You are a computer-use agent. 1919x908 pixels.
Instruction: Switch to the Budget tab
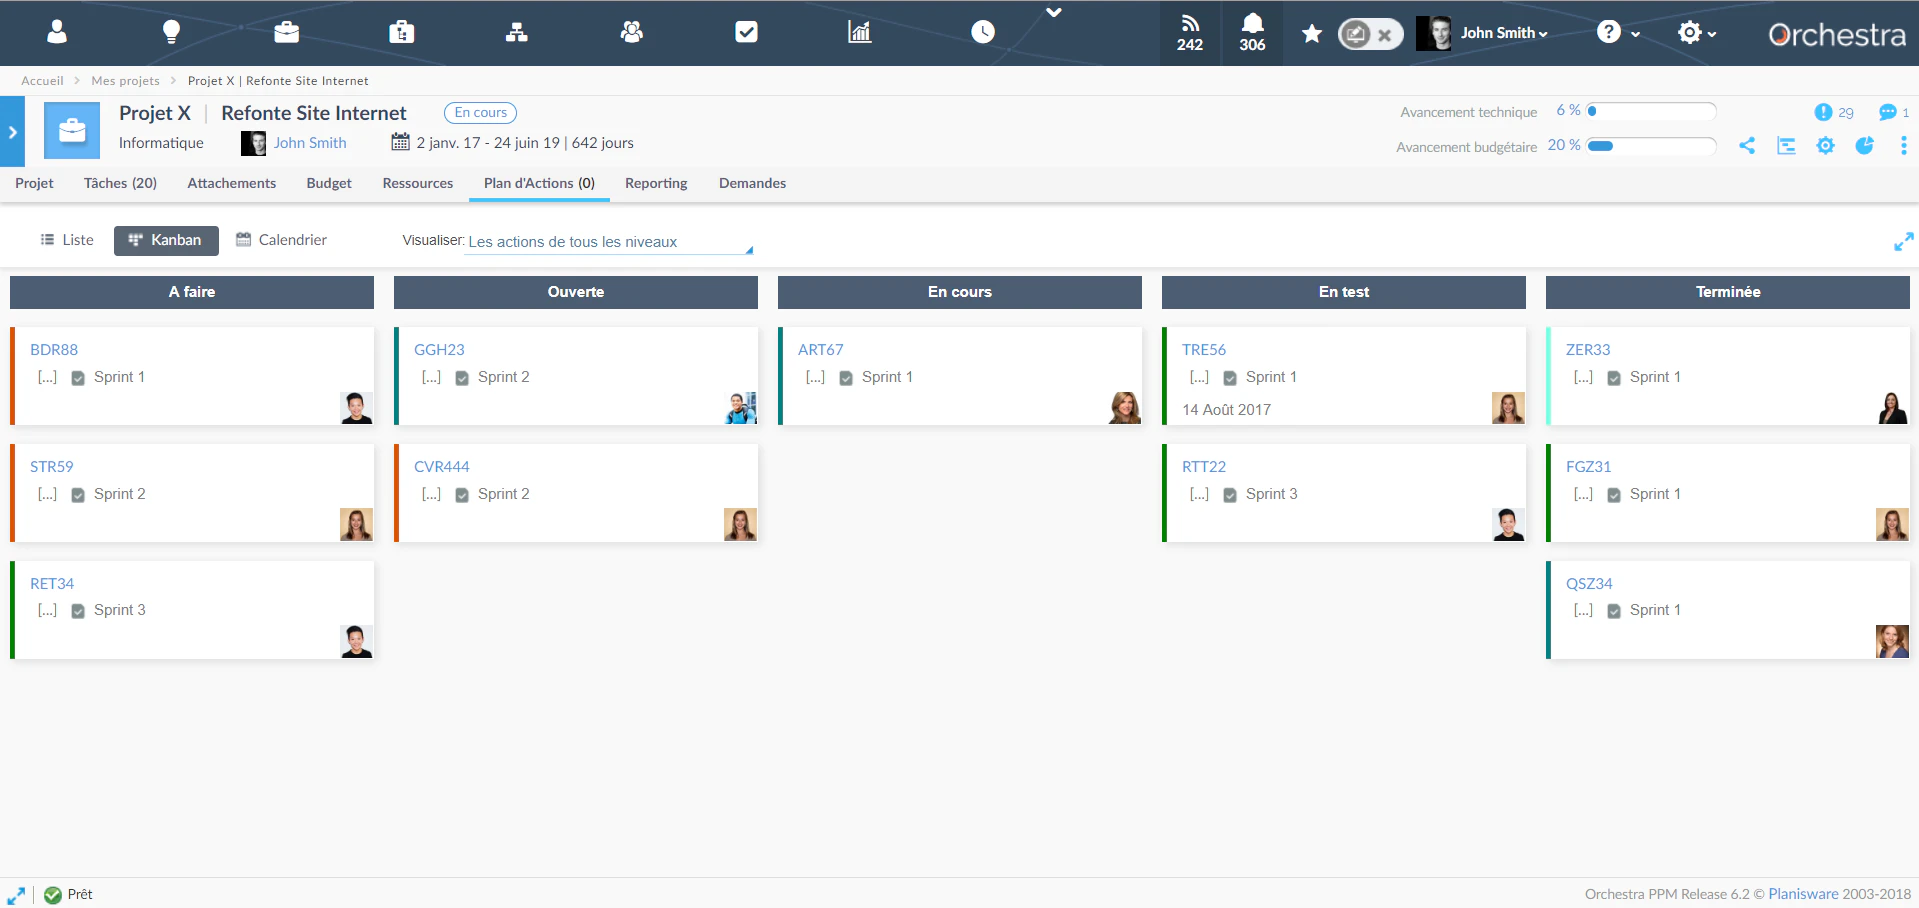pyautogui.click(x=329, y=183)
